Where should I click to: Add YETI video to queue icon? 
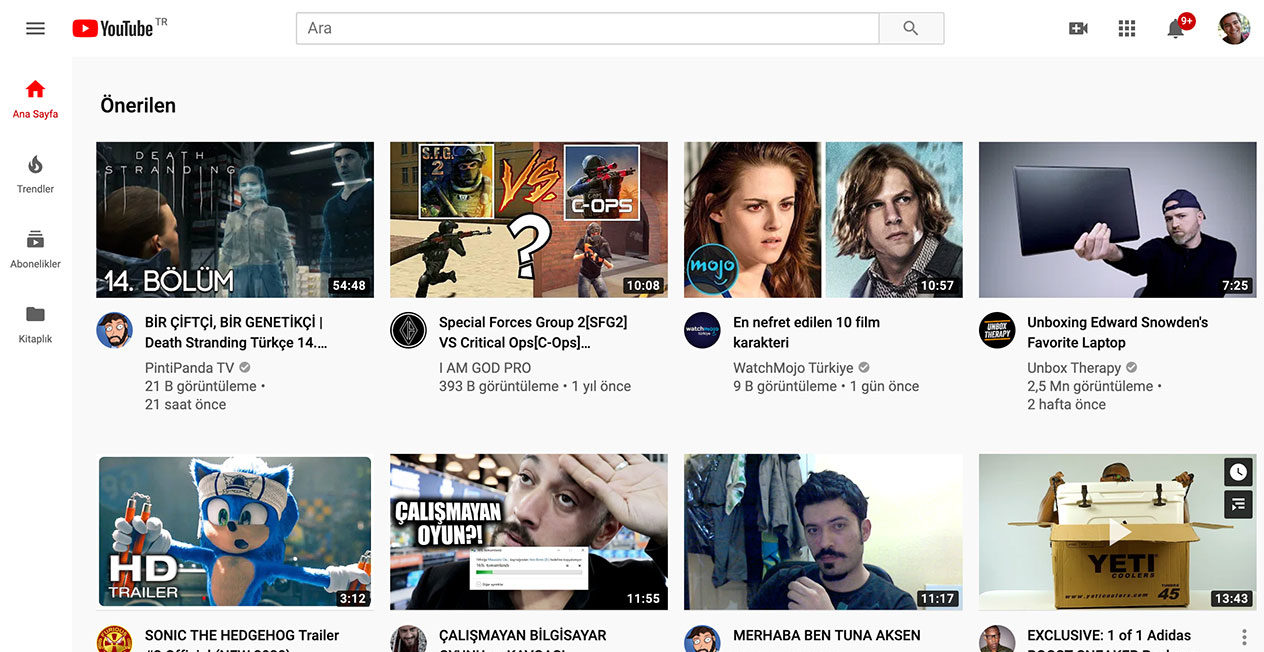1238,504
